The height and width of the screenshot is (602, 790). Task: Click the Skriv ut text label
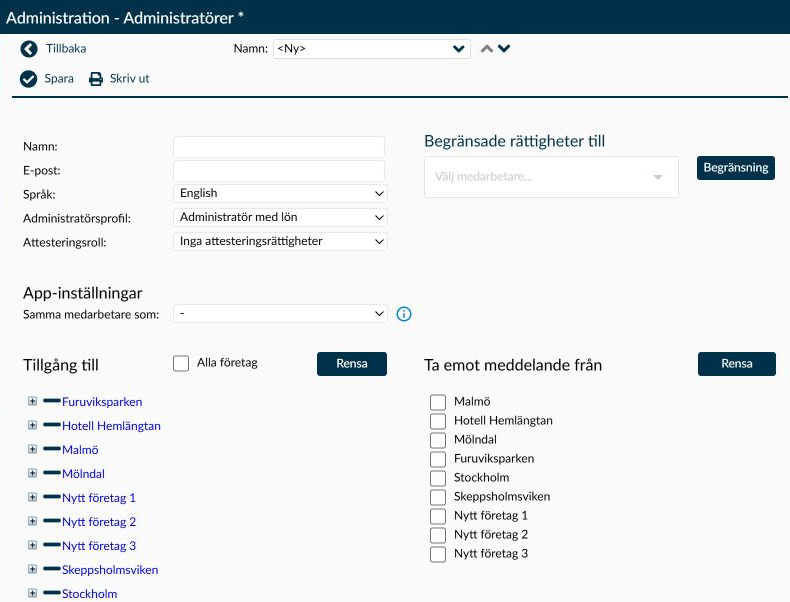(x=129, y=79)
